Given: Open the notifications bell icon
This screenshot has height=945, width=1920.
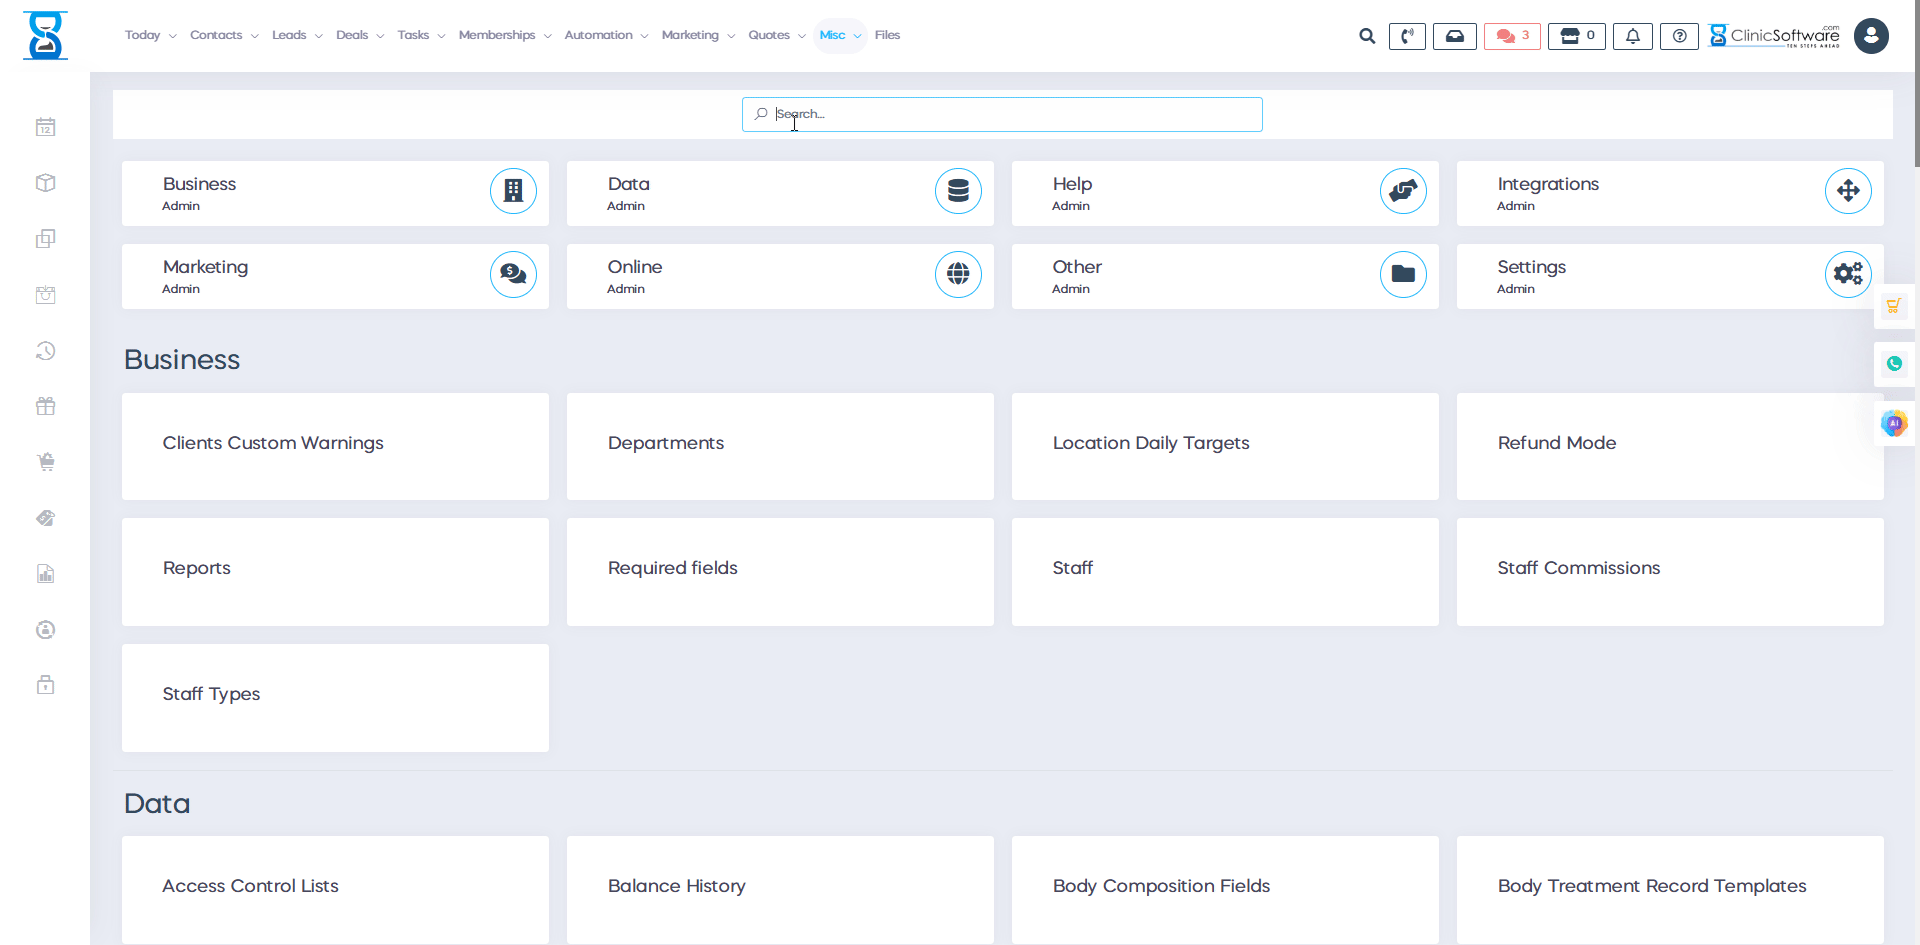Looking at the screenshot, I should pos(1633,36).
